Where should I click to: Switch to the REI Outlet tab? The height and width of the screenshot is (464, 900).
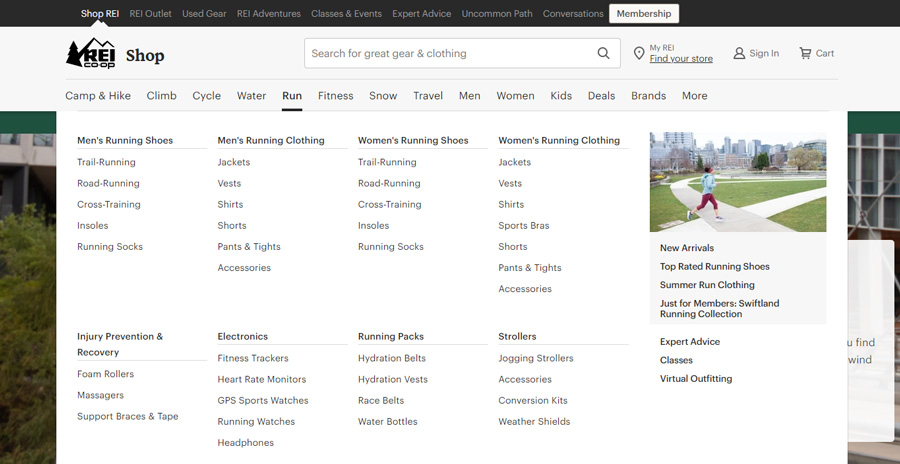coord(150,14)
